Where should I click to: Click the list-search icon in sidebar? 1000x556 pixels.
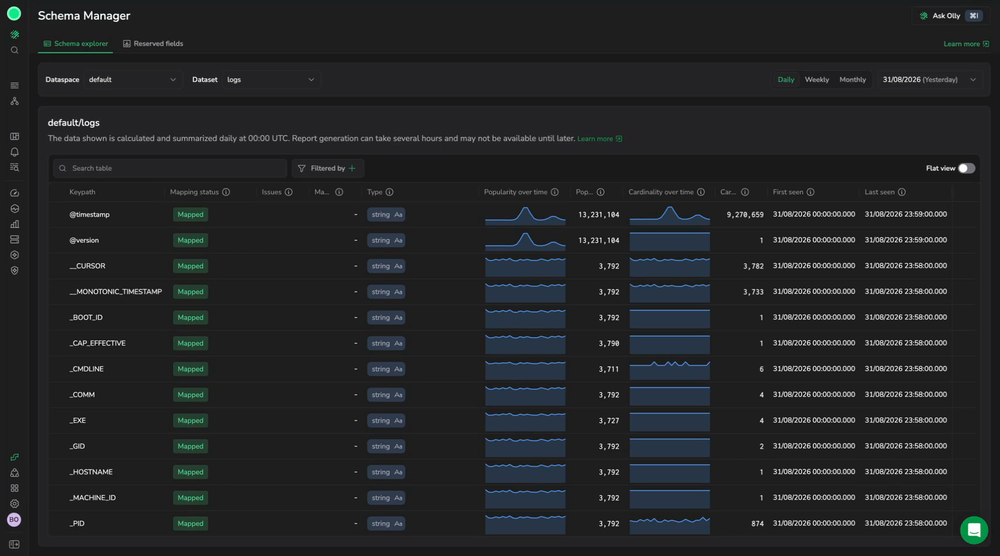coord(14,167)
